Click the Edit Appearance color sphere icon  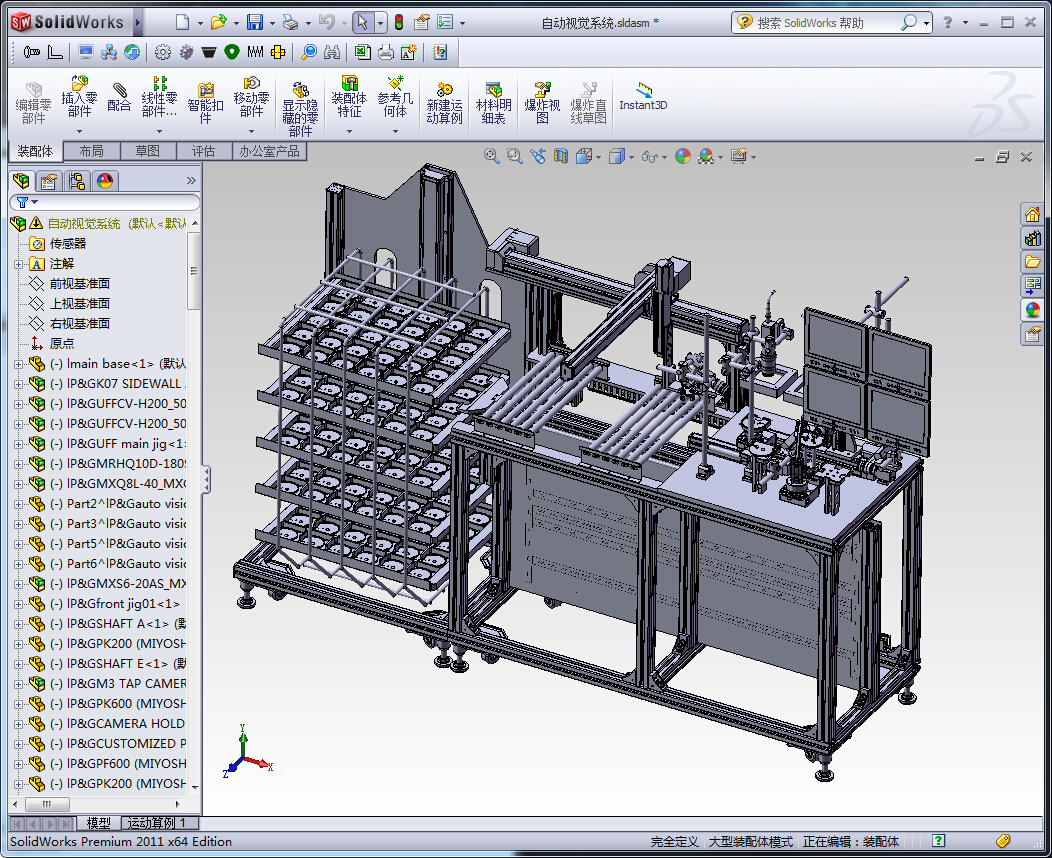pyautogui.click(x=683, y=156)
